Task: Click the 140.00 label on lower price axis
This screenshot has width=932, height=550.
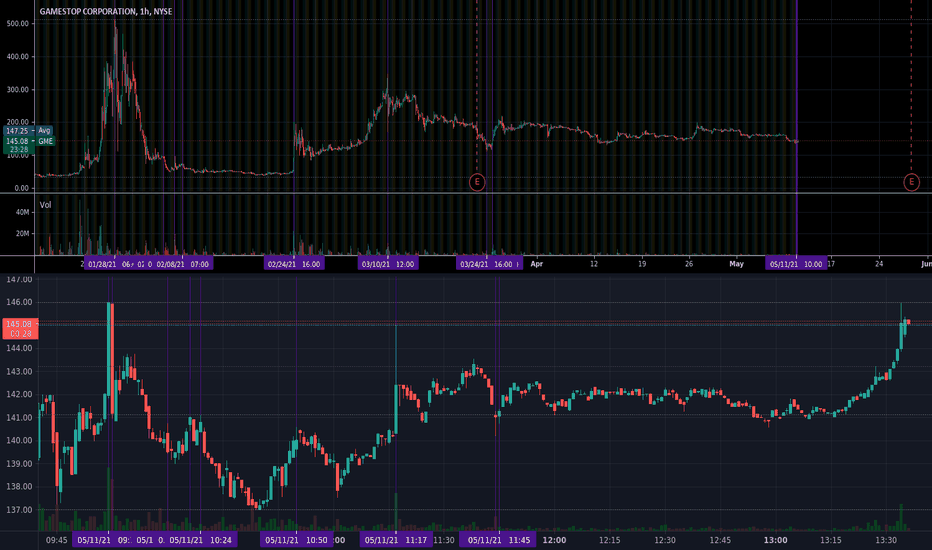Action: pos(19,441)
